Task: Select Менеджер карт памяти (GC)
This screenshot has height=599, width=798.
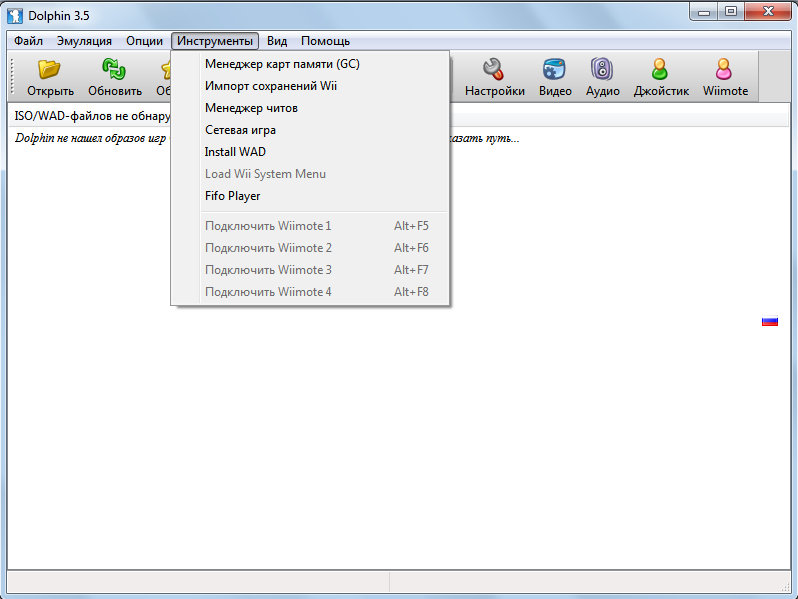Action: point(310,64)
